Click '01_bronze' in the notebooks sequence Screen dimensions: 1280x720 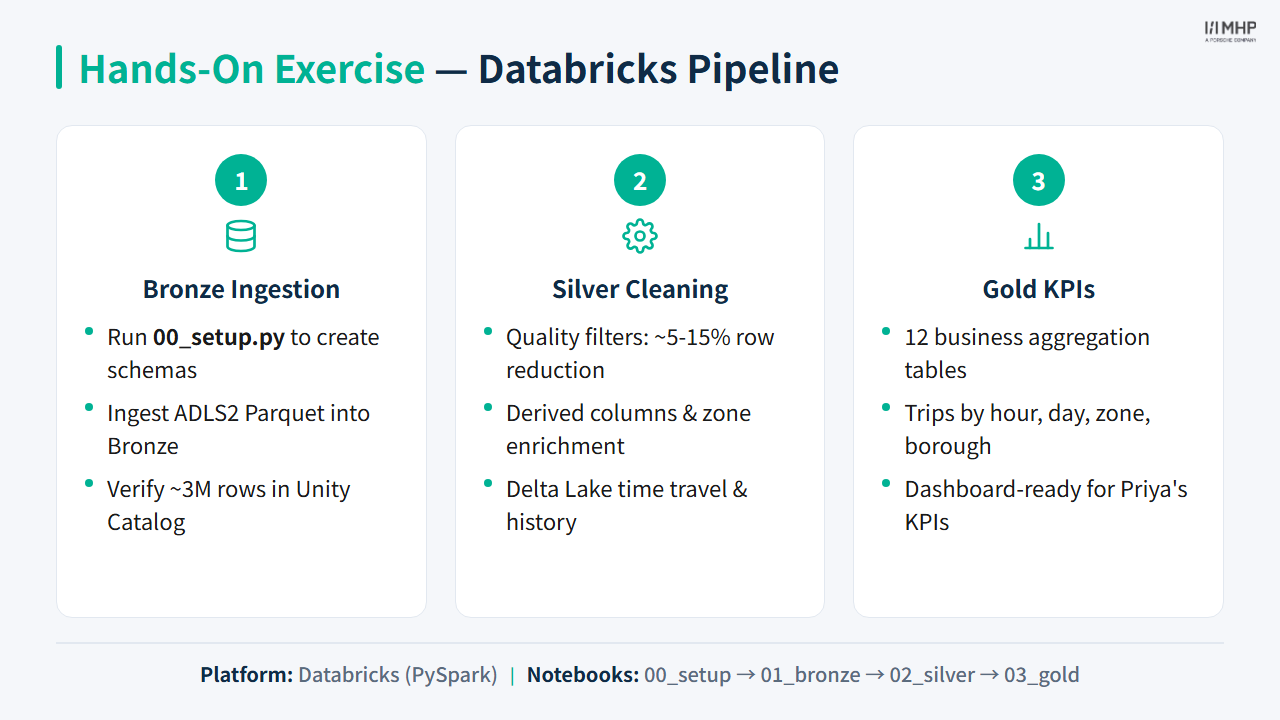[x=810, y=675]
